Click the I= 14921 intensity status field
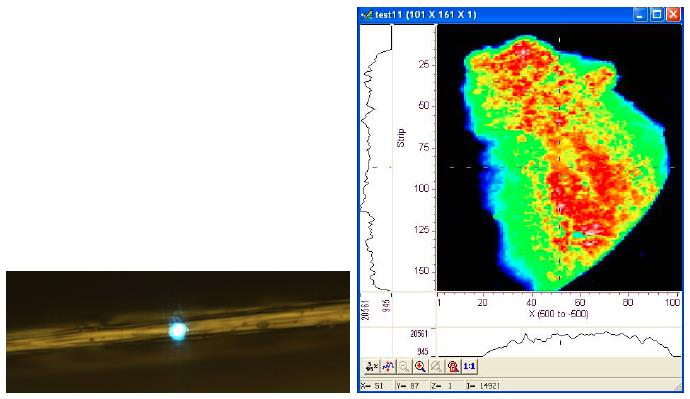This screenshot has height=399, width=690. pyautogui.click(x=483, y=386)
